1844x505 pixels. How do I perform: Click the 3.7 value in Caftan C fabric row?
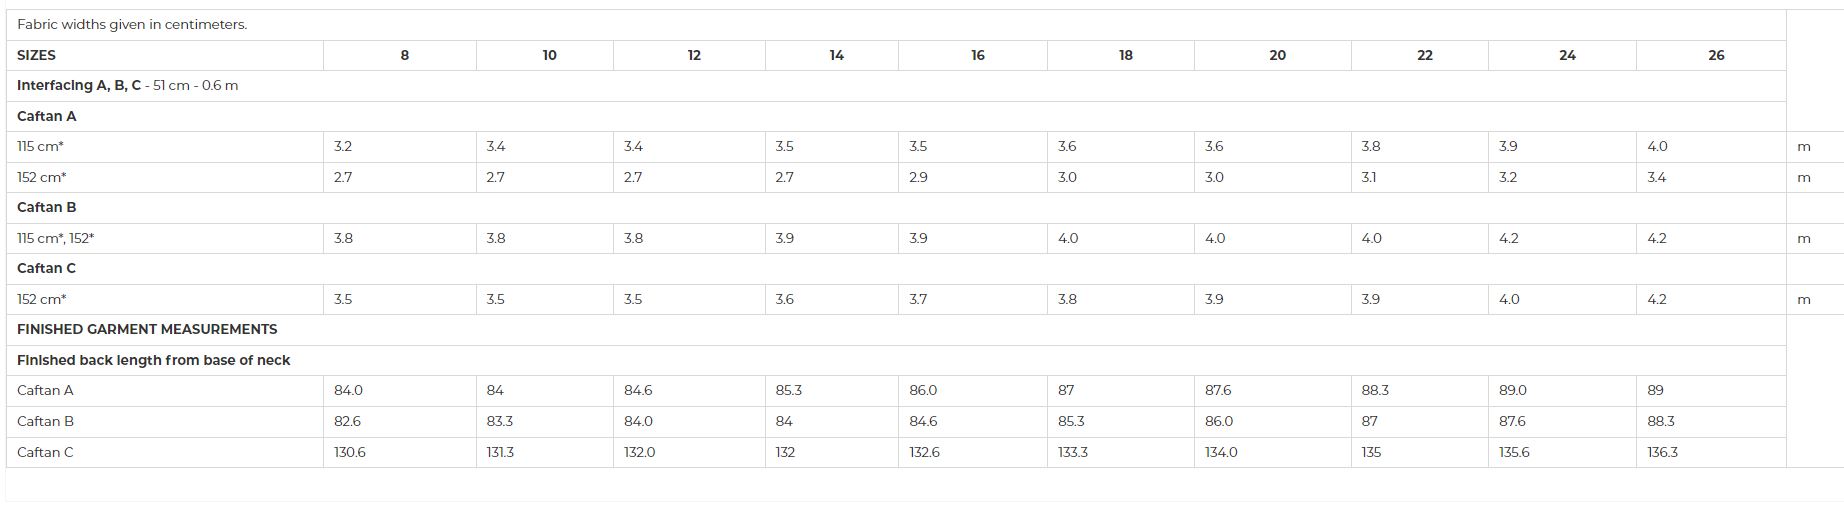click(918, 299)
